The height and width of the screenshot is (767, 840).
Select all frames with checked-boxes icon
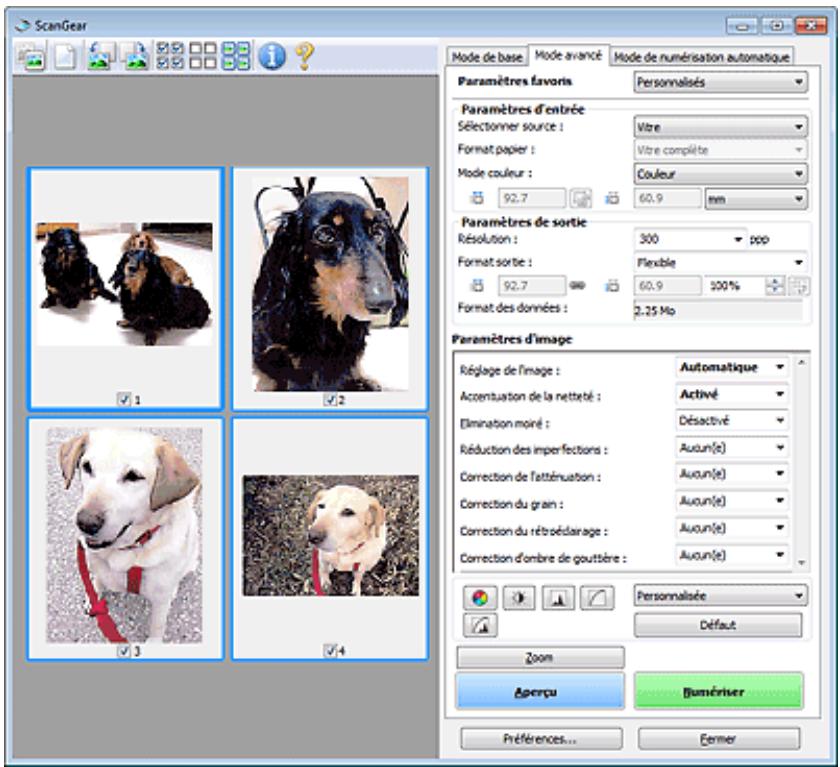(x=169, y=56)
